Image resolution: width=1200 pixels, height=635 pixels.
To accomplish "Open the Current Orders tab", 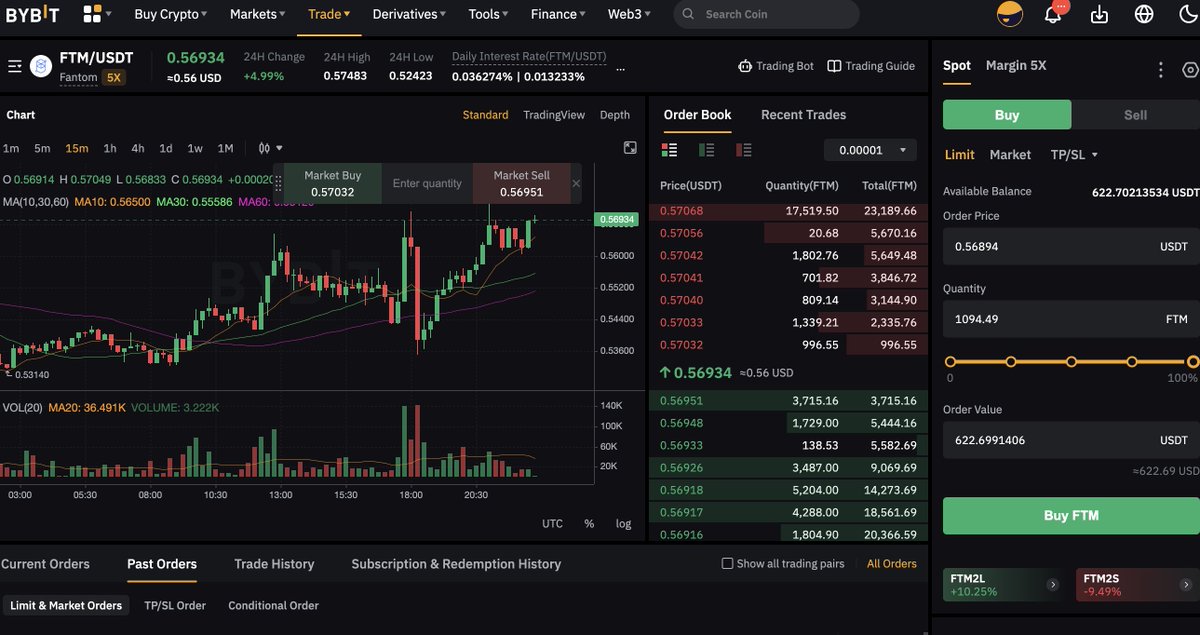I will tap(45, 564).
